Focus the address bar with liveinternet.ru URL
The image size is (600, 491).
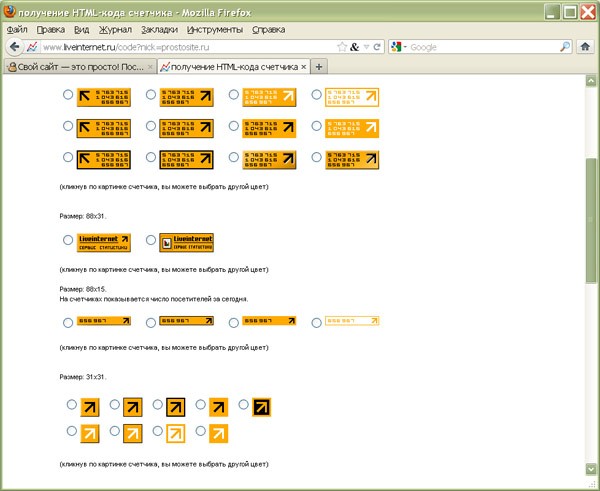188,47
